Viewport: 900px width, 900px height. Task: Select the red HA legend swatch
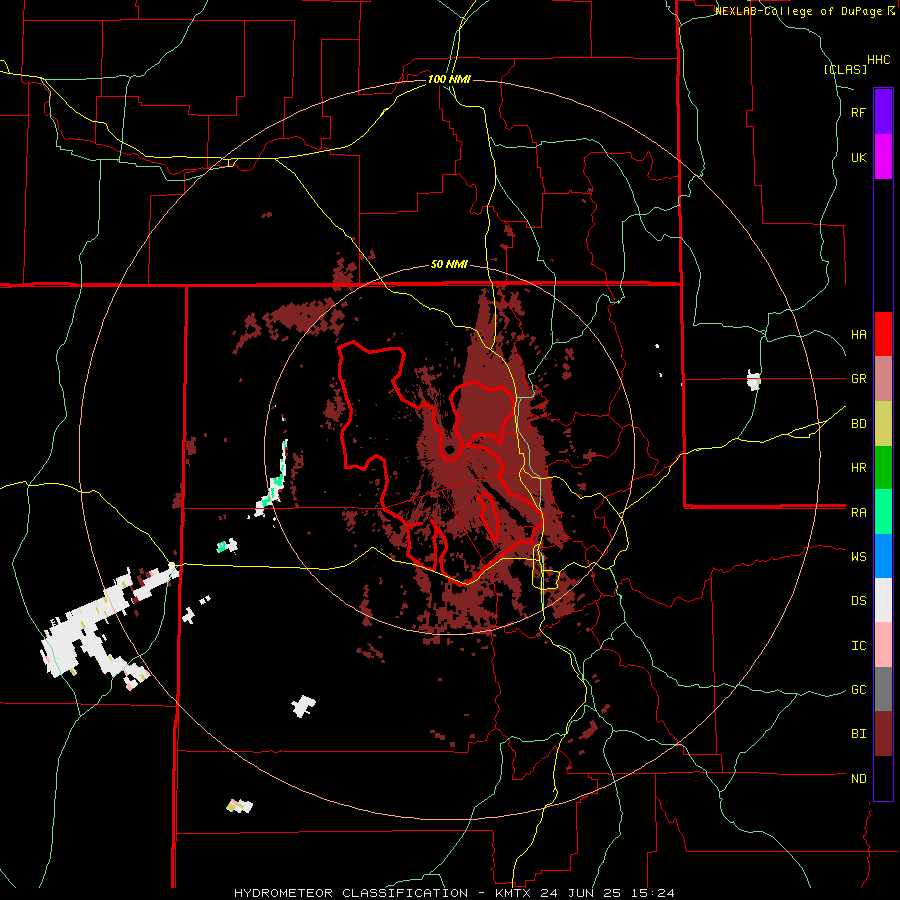[883, 334]
